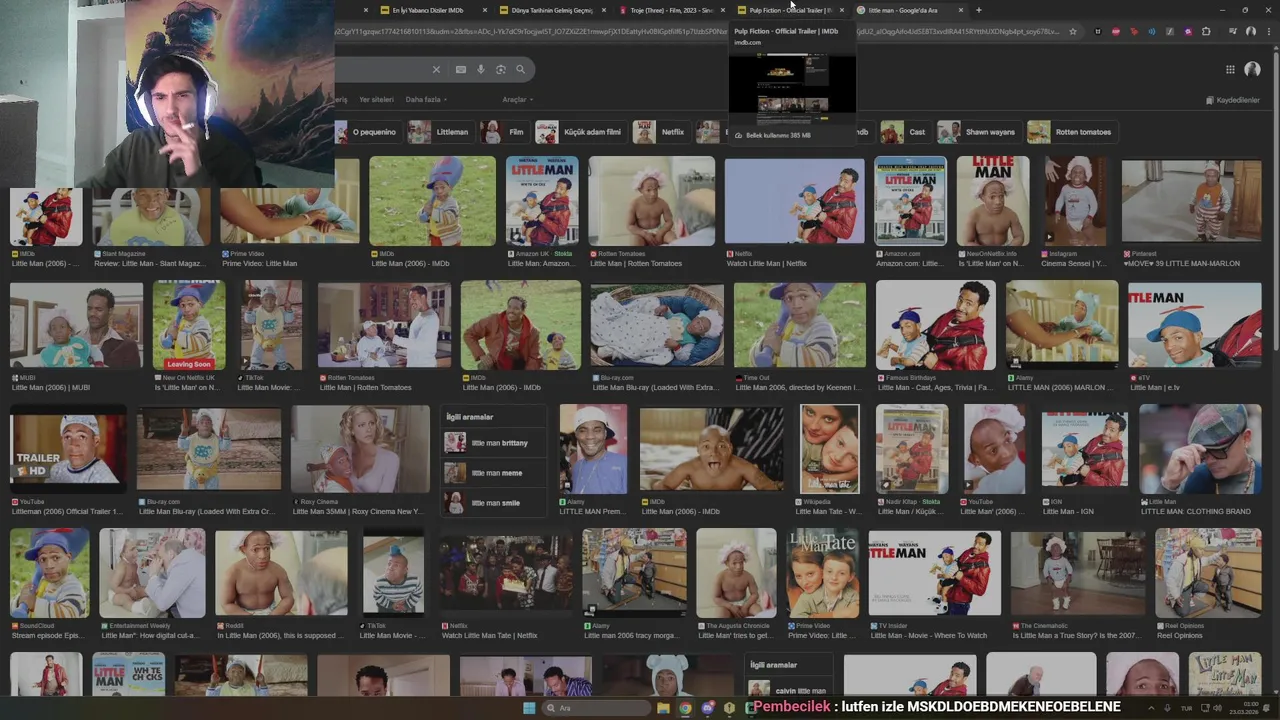
Task: Open related search 'little man brittany'
Action: 494,443
